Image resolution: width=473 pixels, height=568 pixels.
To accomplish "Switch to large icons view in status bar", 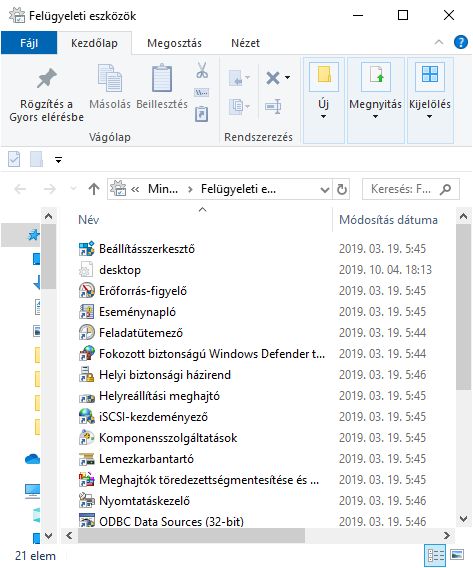I will coord(457,555).
